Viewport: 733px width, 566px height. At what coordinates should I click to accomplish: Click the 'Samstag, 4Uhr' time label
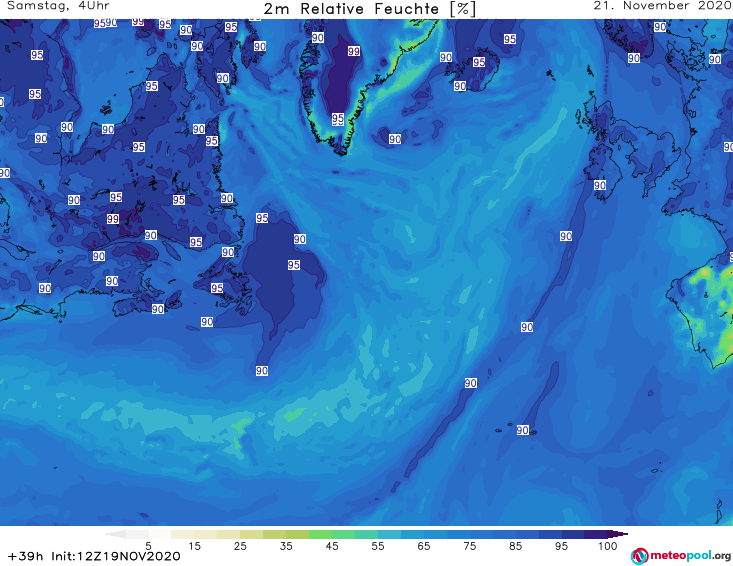(x=58, y=6)
